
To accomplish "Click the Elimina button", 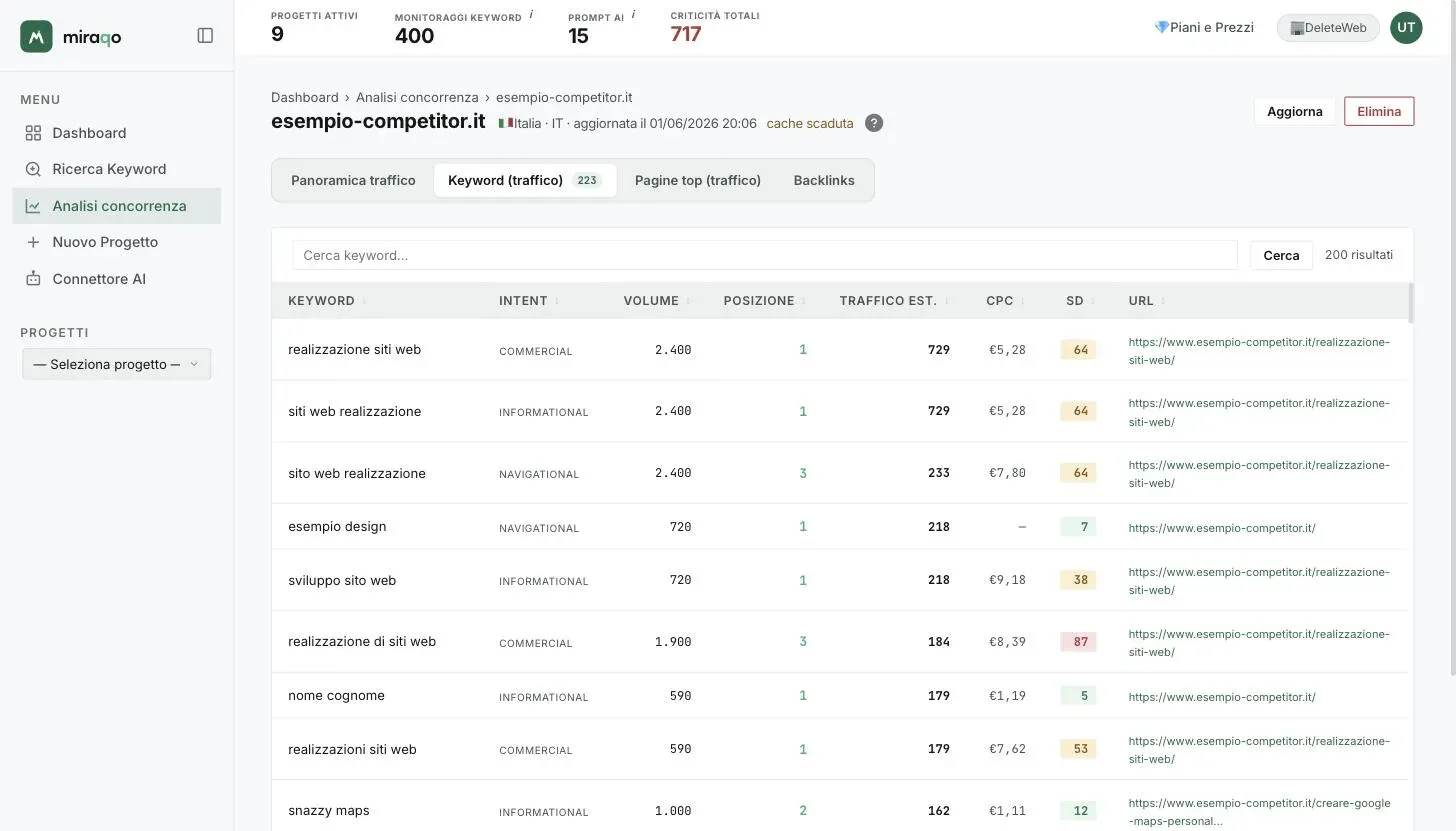I will pos(1379,111).
